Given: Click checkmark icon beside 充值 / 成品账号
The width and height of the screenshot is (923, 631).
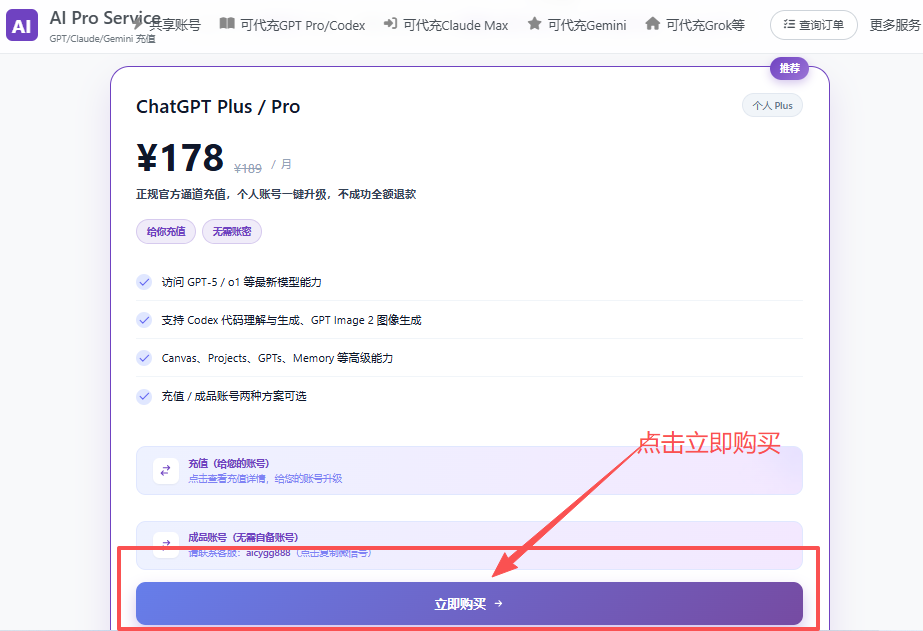Looking at the screenshot, I should click(x=144, y=396).
